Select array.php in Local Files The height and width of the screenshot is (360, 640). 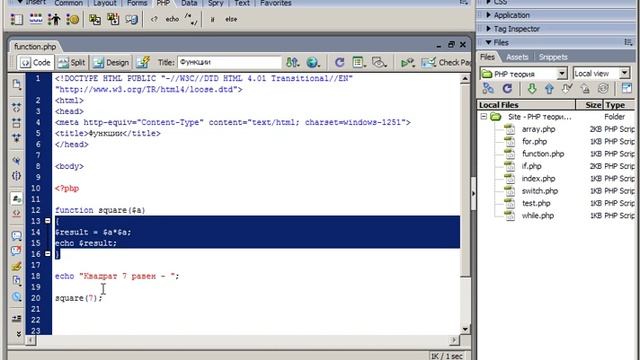(538, 129)
